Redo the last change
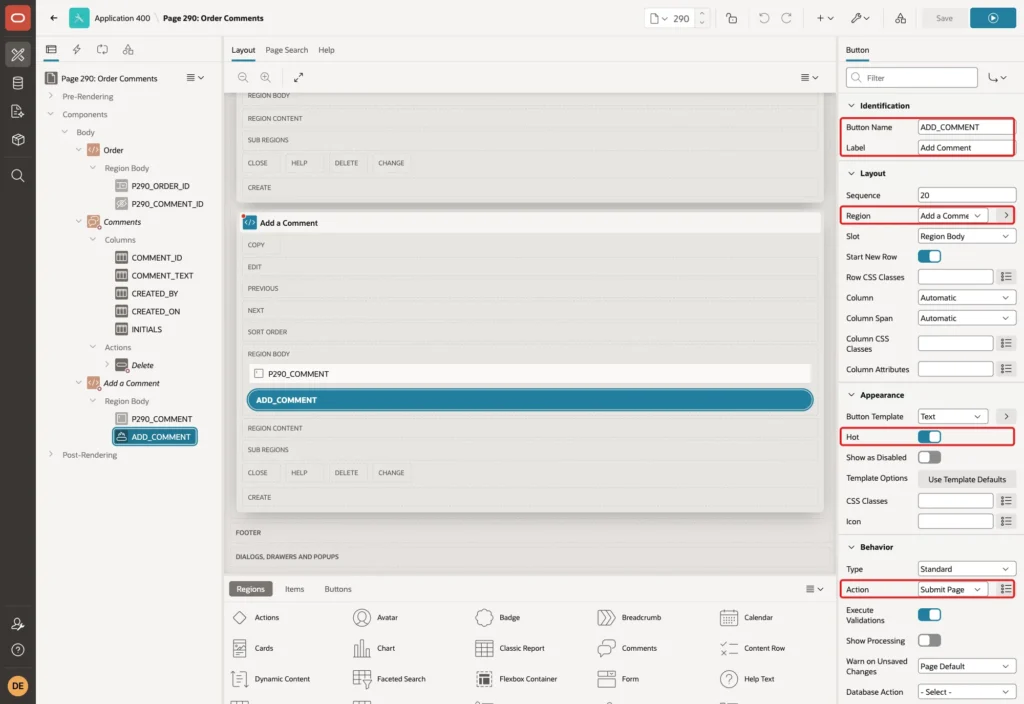Viewport: 1024px width, 704px height. pyautogui.click(x=786, y=18)
